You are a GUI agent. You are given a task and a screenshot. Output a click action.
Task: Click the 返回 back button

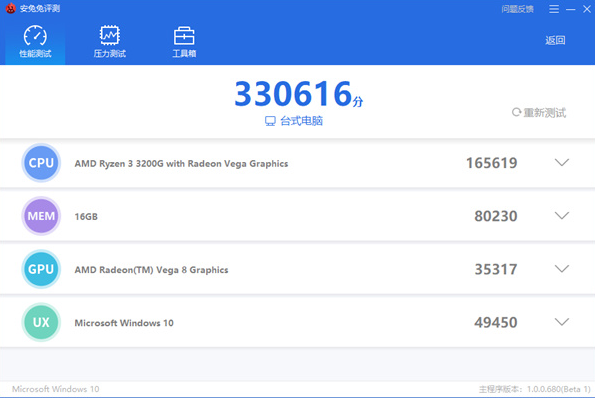pos(555,40)
